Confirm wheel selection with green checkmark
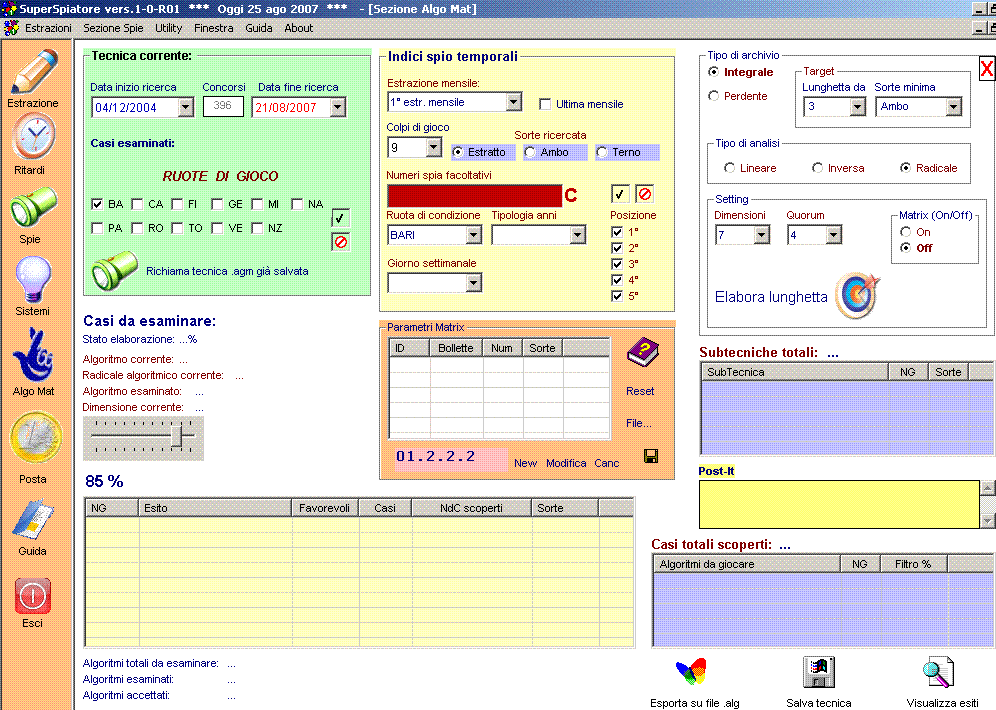 [340, 218]
